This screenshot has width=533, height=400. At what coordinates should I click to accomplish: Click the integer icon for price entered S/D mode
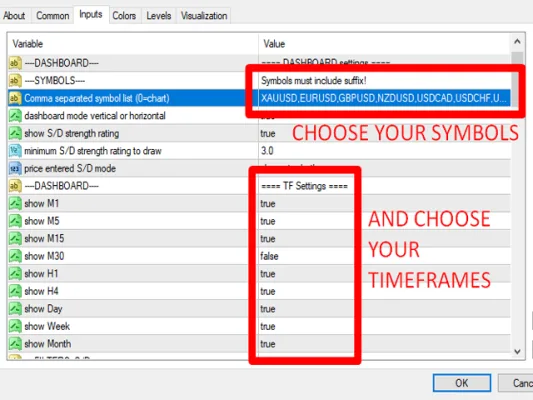[x=15, y=169]
